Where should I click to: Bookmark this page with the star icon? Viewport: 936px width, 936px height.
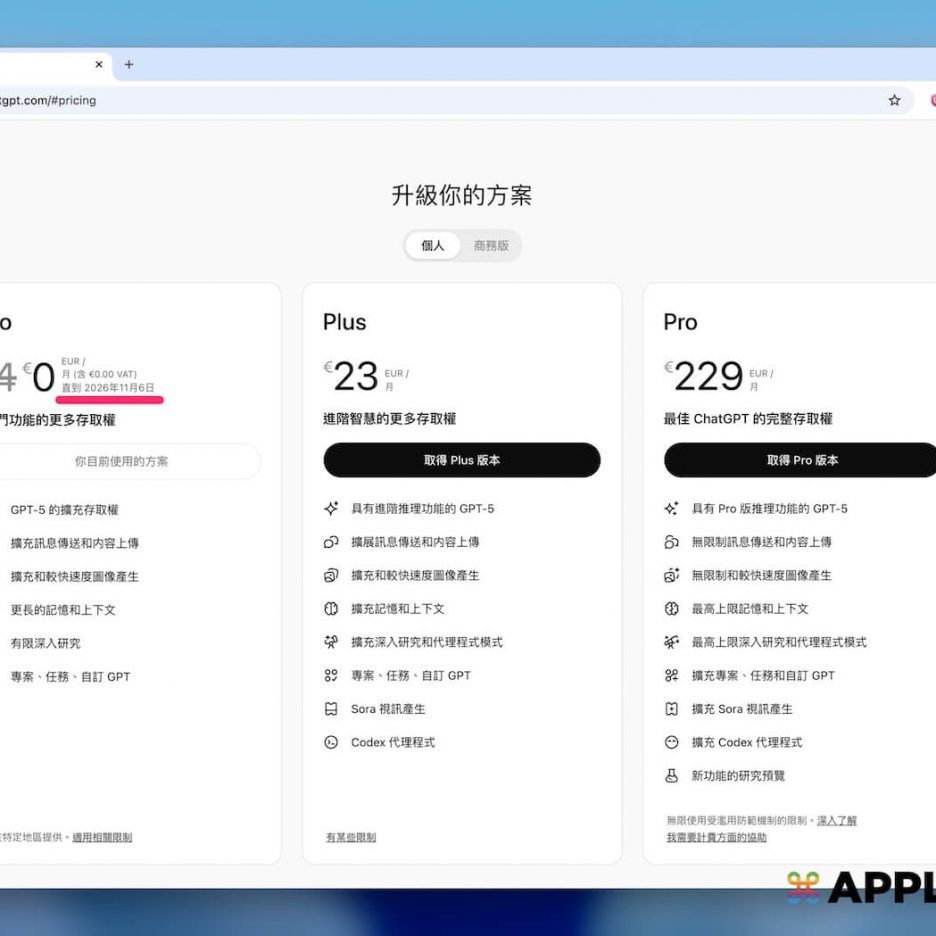point(894,100)
